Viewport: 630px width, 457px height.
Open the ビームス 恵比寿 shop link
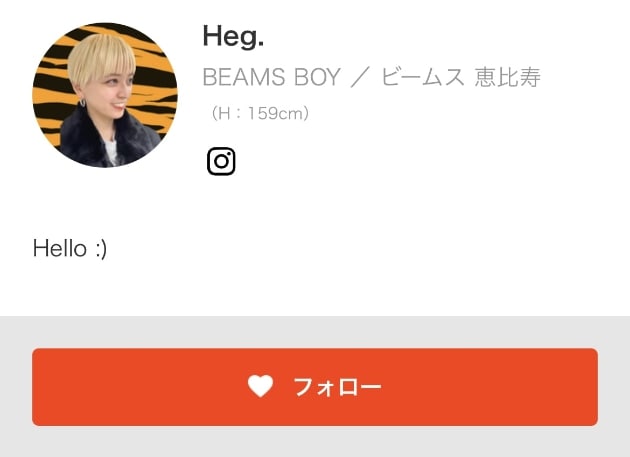[461, 77]
